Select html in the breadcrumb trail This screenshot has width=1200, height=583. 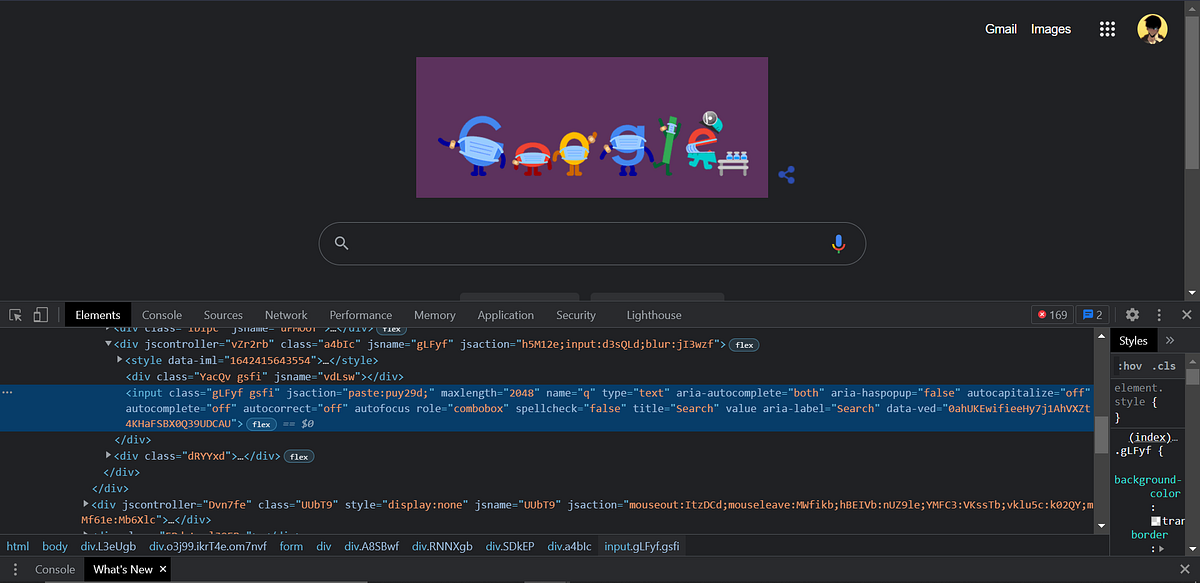pos(18,546)
